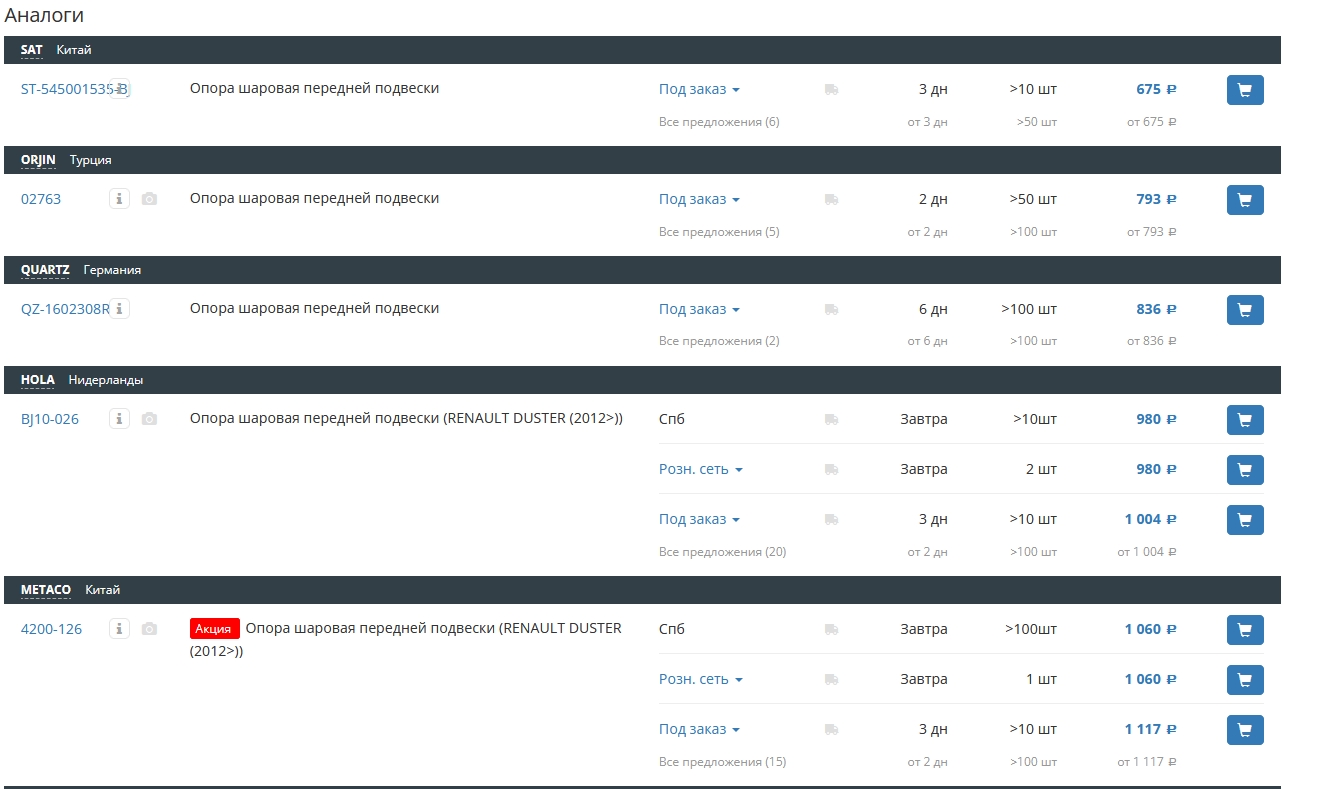Show all 20 offers for HOLA
The image size is (1333, 789).
pos(722,552)
